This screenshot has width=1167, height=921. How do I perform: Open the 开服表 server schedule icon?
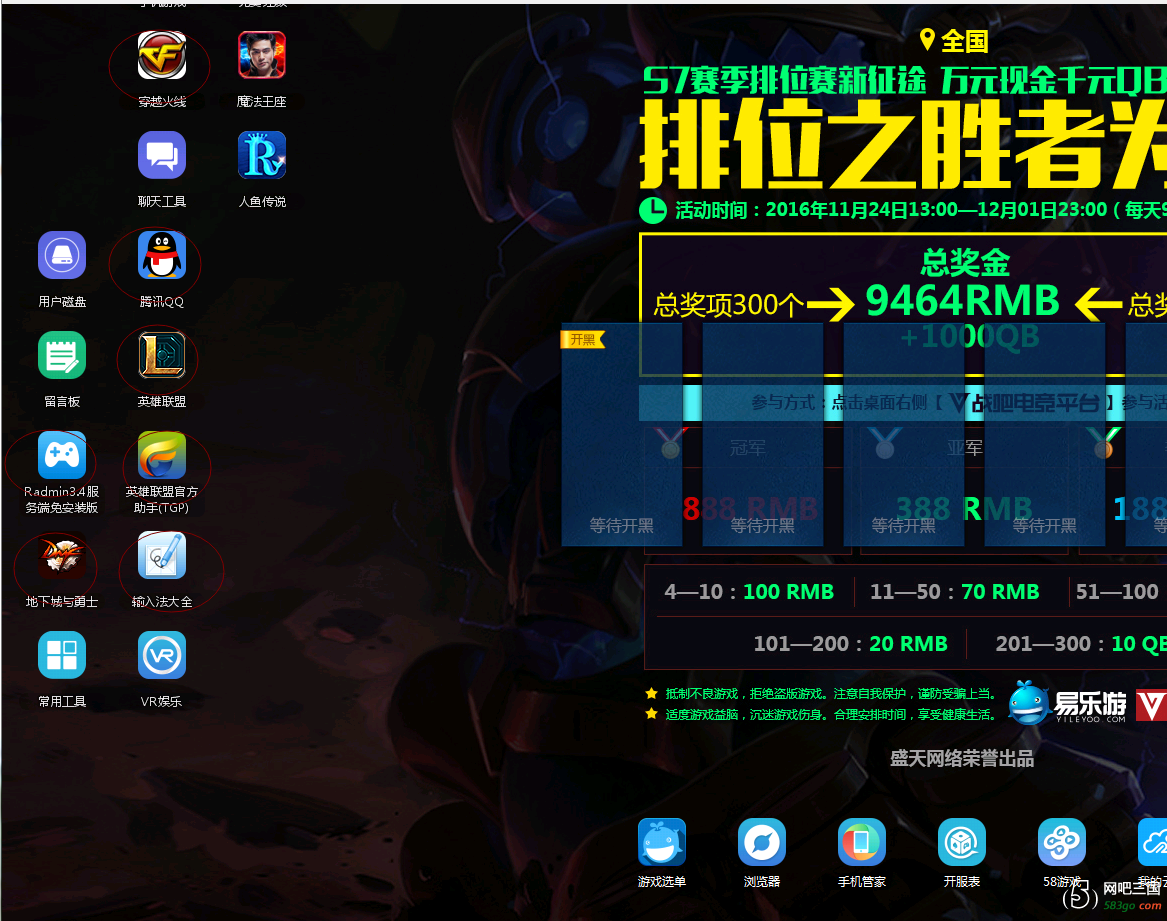pos(962,842)
